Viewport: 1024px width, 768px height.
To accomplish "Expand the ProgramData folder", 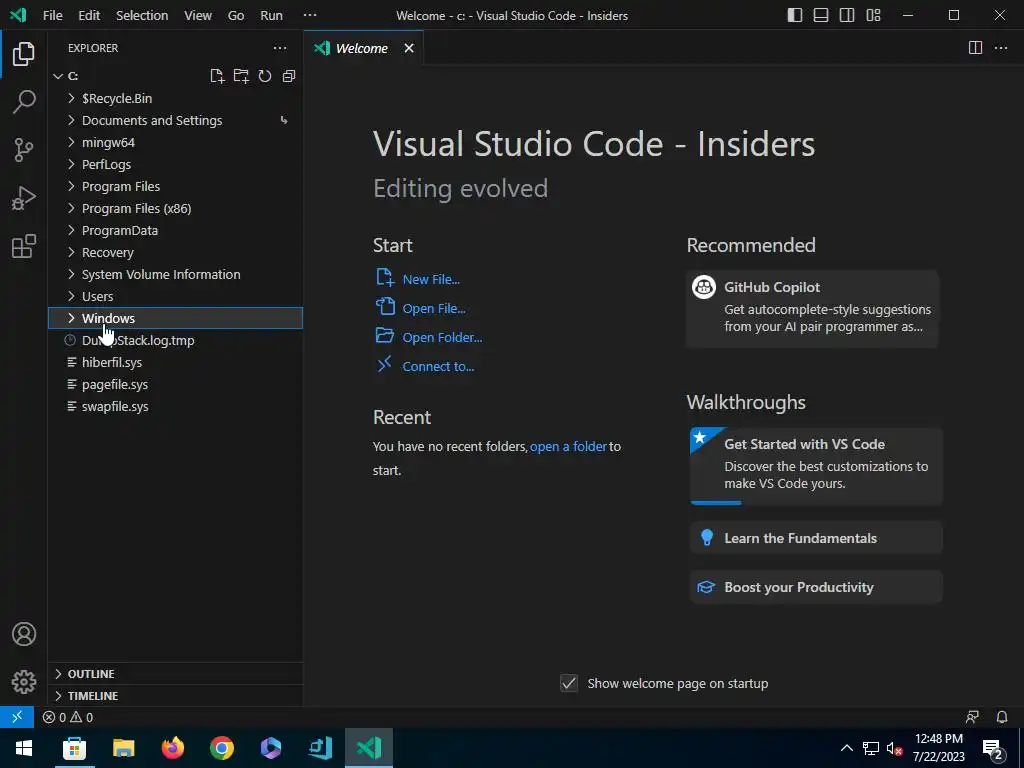I will (x=175, y=231).
